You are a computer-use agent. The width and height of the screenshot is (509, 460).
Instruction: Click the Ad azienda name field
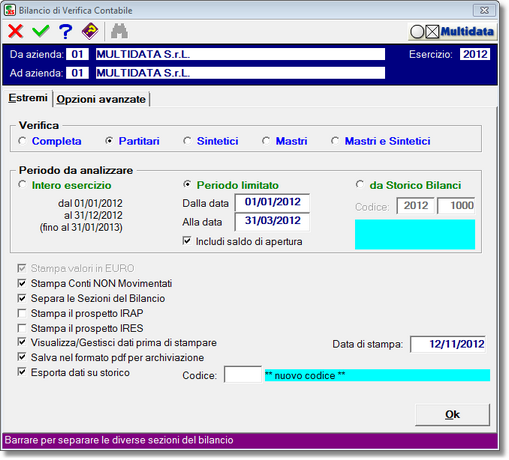240,73
